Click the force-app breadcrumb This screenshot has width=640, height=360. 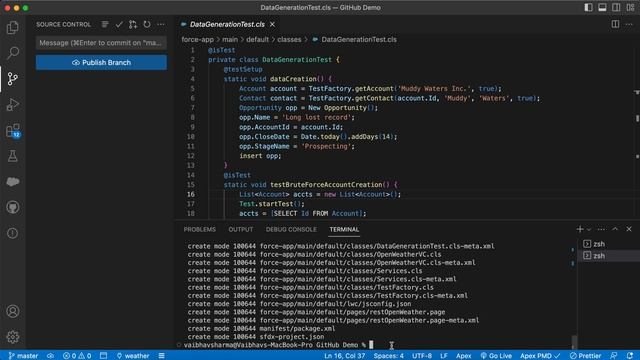pos(198,40)
